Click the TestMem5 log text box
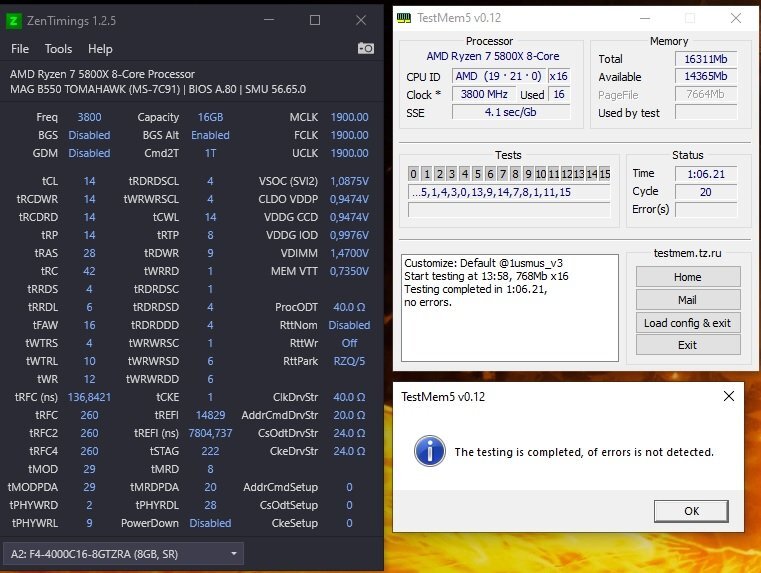The height and width of the screenshot is (573, 761). tap(510, 308)
